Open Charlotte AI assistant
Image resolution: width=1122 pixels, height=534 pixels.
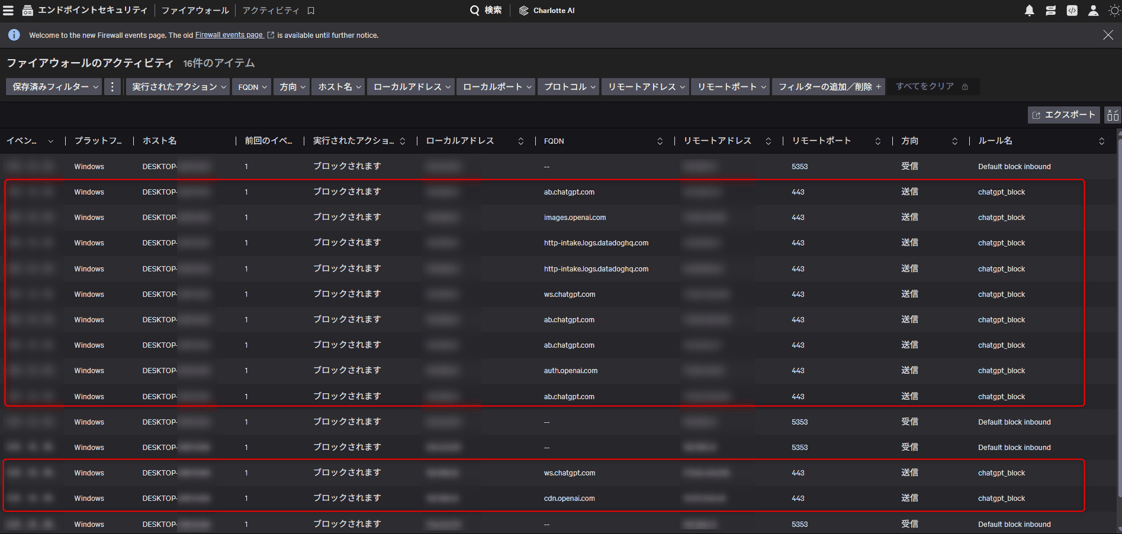tap(549, 11)
